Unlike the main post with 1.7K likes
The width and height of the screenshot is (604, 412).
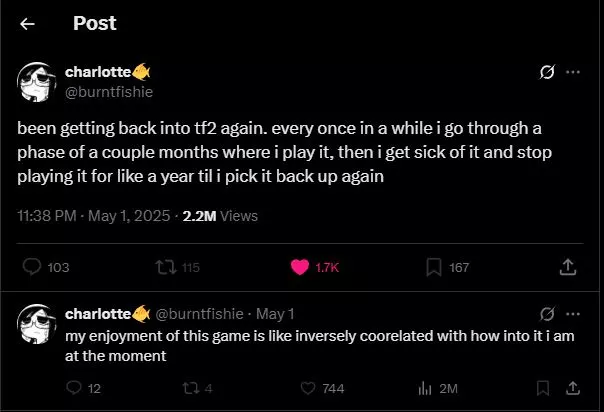pyautogui.click(x=299, y=267)
